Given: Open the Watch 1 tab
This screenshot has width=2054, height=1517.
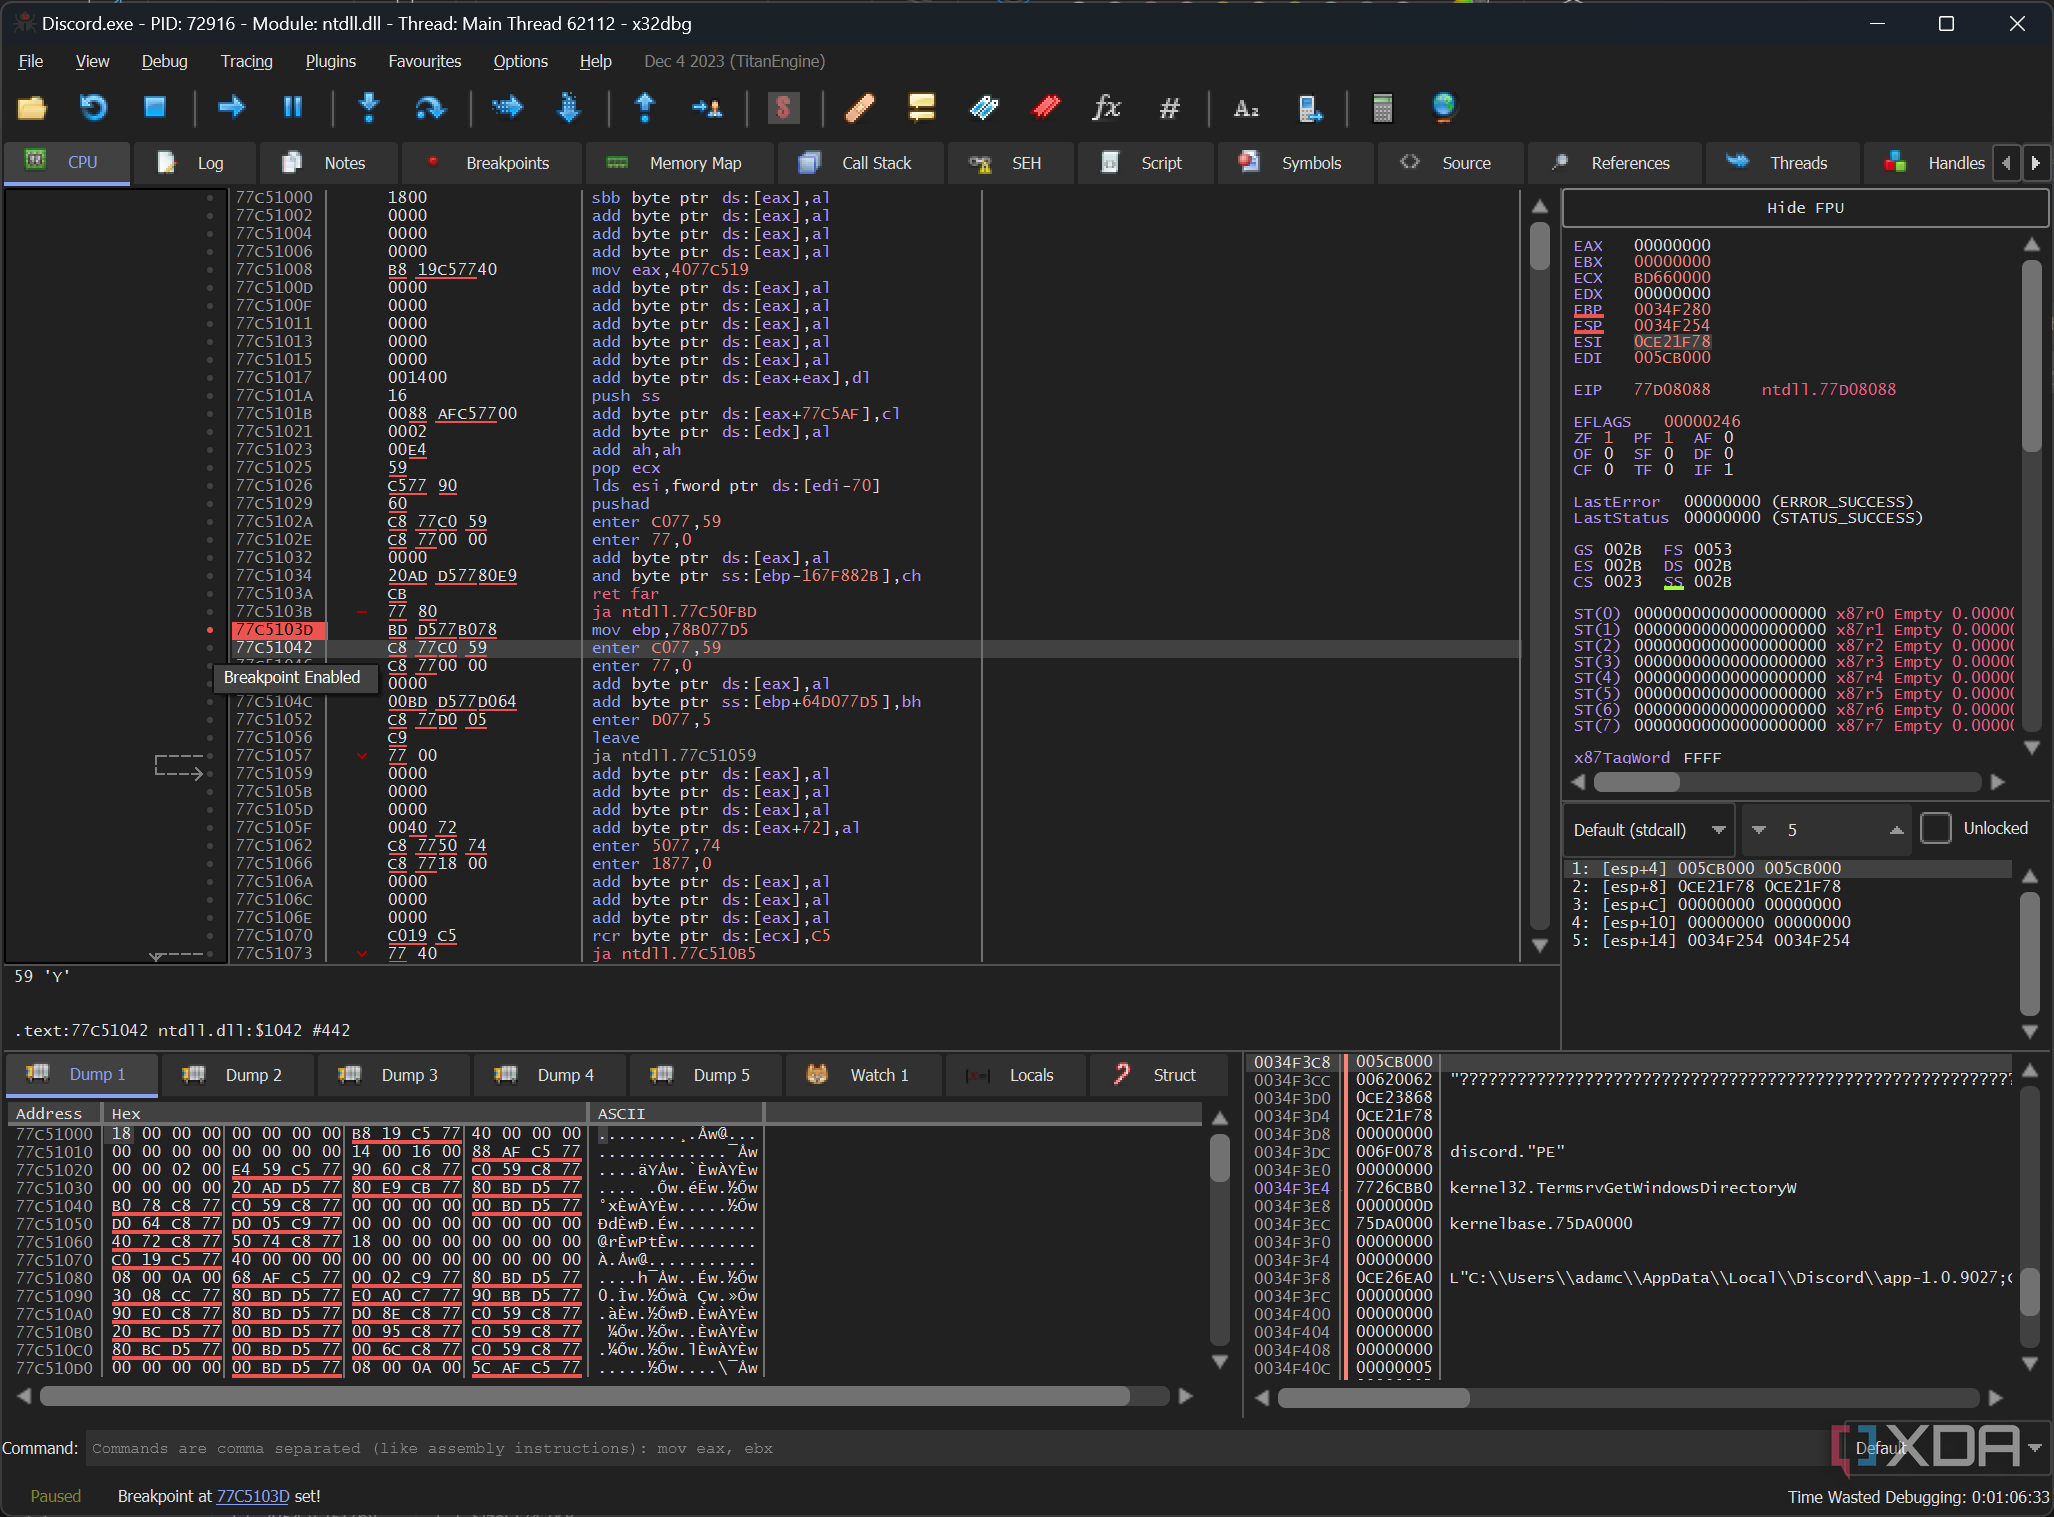Looking at the screenshot, I should [863, 1075].
